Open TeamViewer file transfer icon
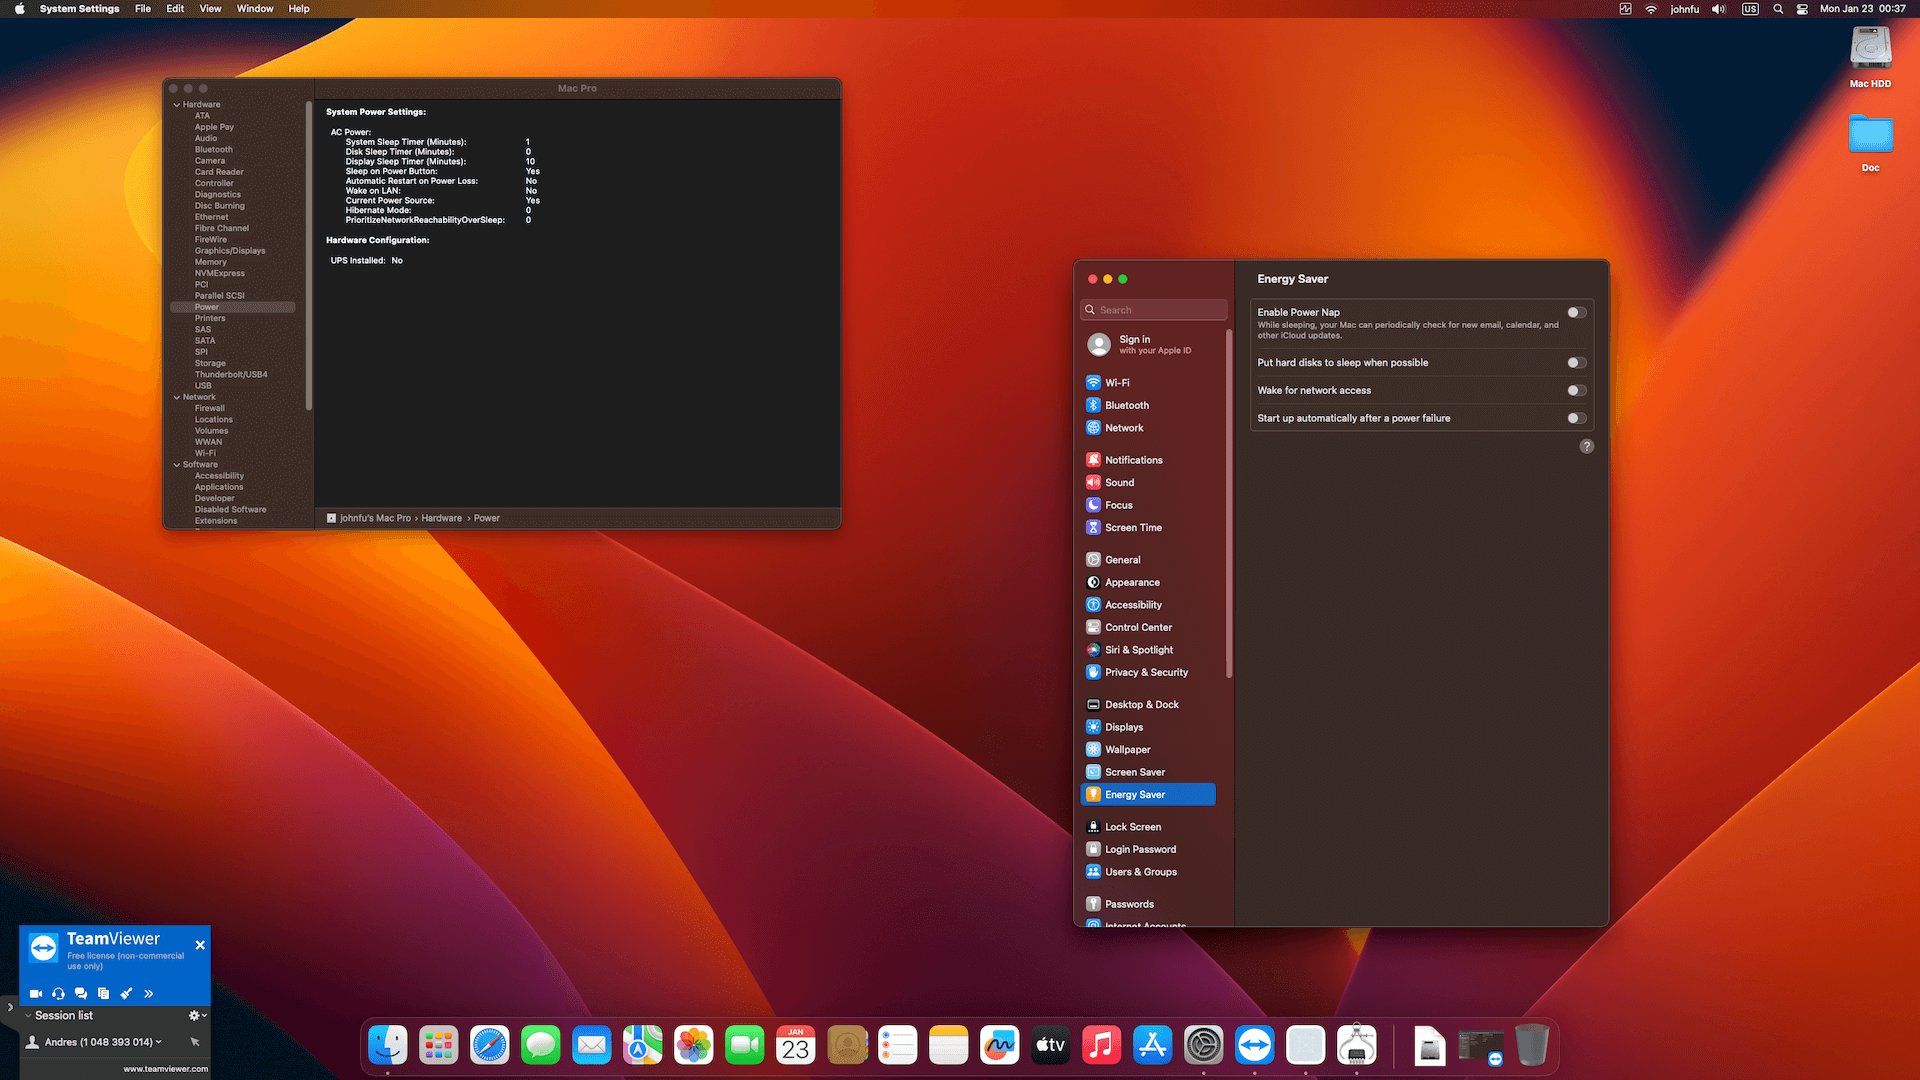Screen dimensions: 1920x1080 (103, 994)
